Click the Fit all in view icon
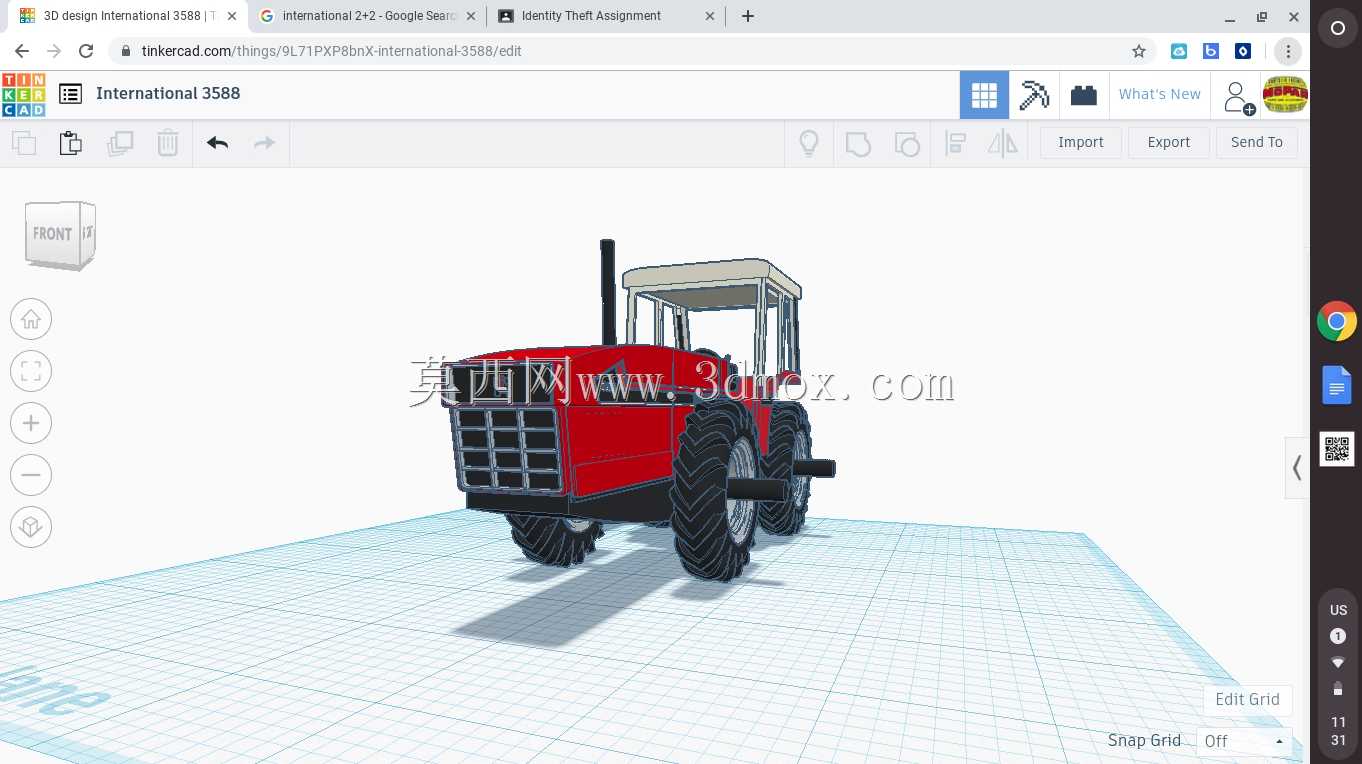This screenshot has width=1362, height=764. coord(31,371)
